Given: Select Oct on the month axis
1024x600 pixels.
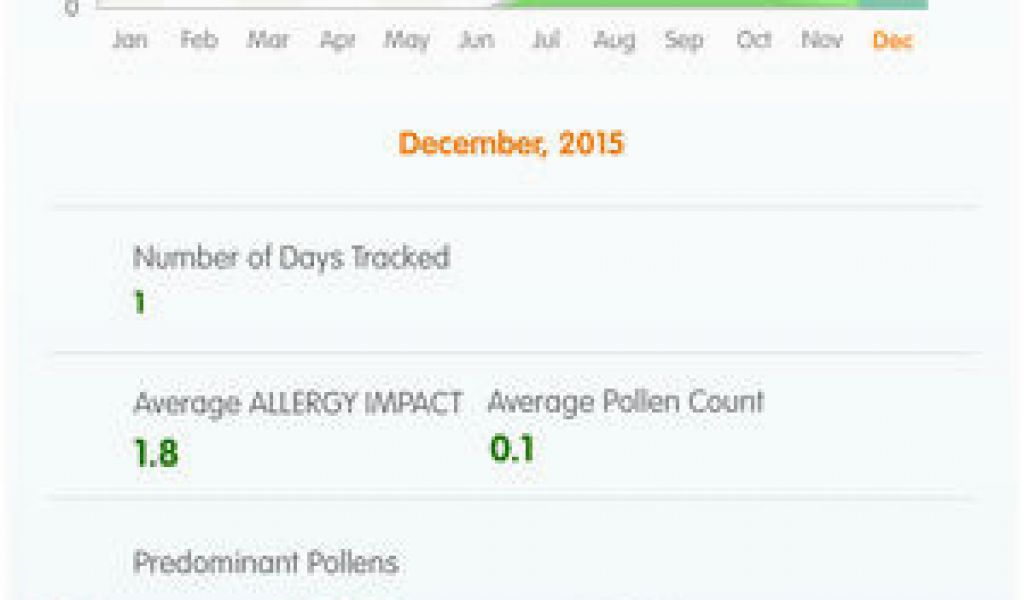Looking at the screenshot, I should tap(754, 40).
